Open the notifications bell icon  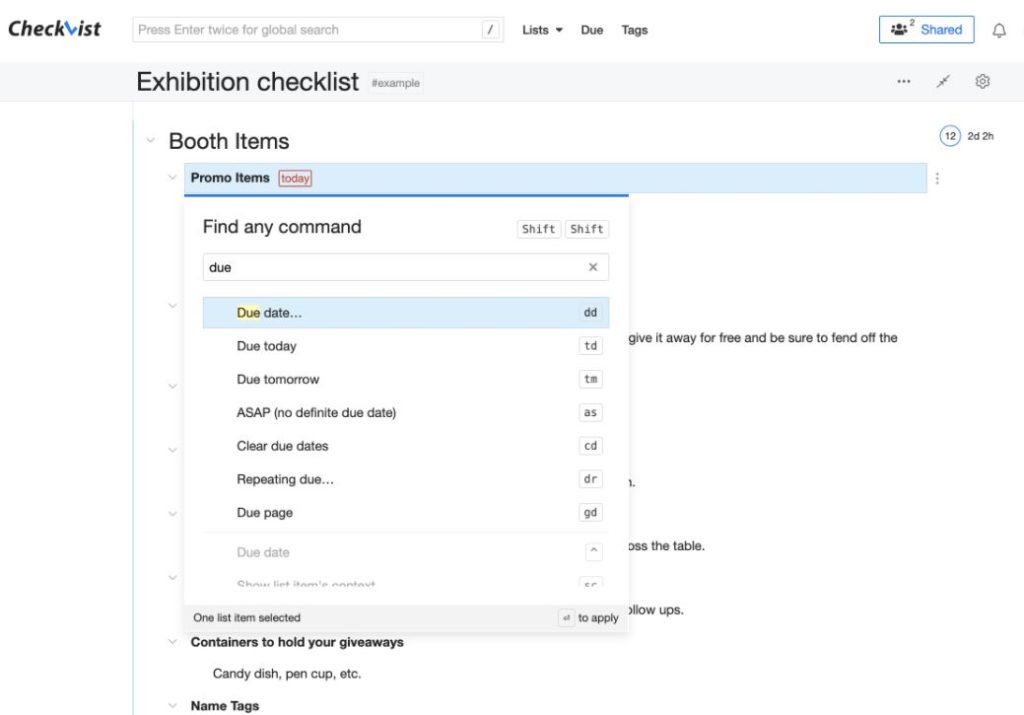point(999,29)
